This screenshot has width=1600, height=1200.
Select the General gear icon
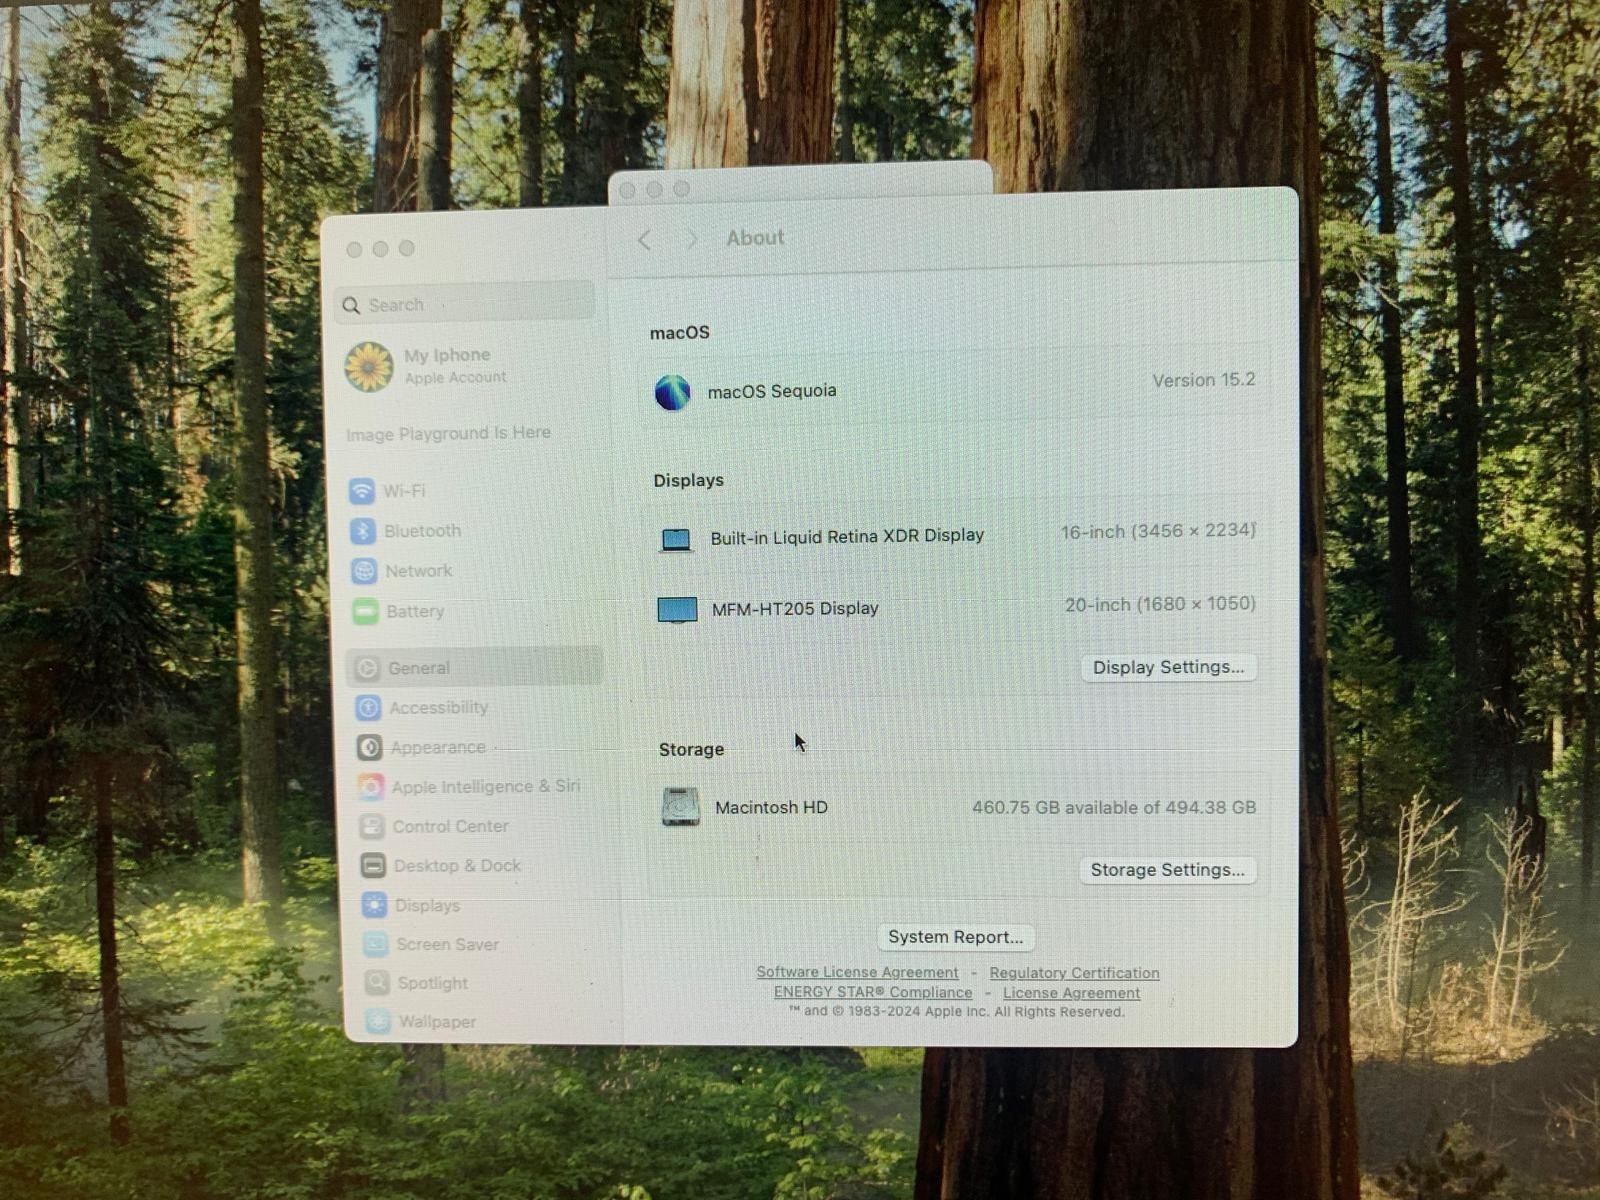pyautogui.click(x=367, y=668)
